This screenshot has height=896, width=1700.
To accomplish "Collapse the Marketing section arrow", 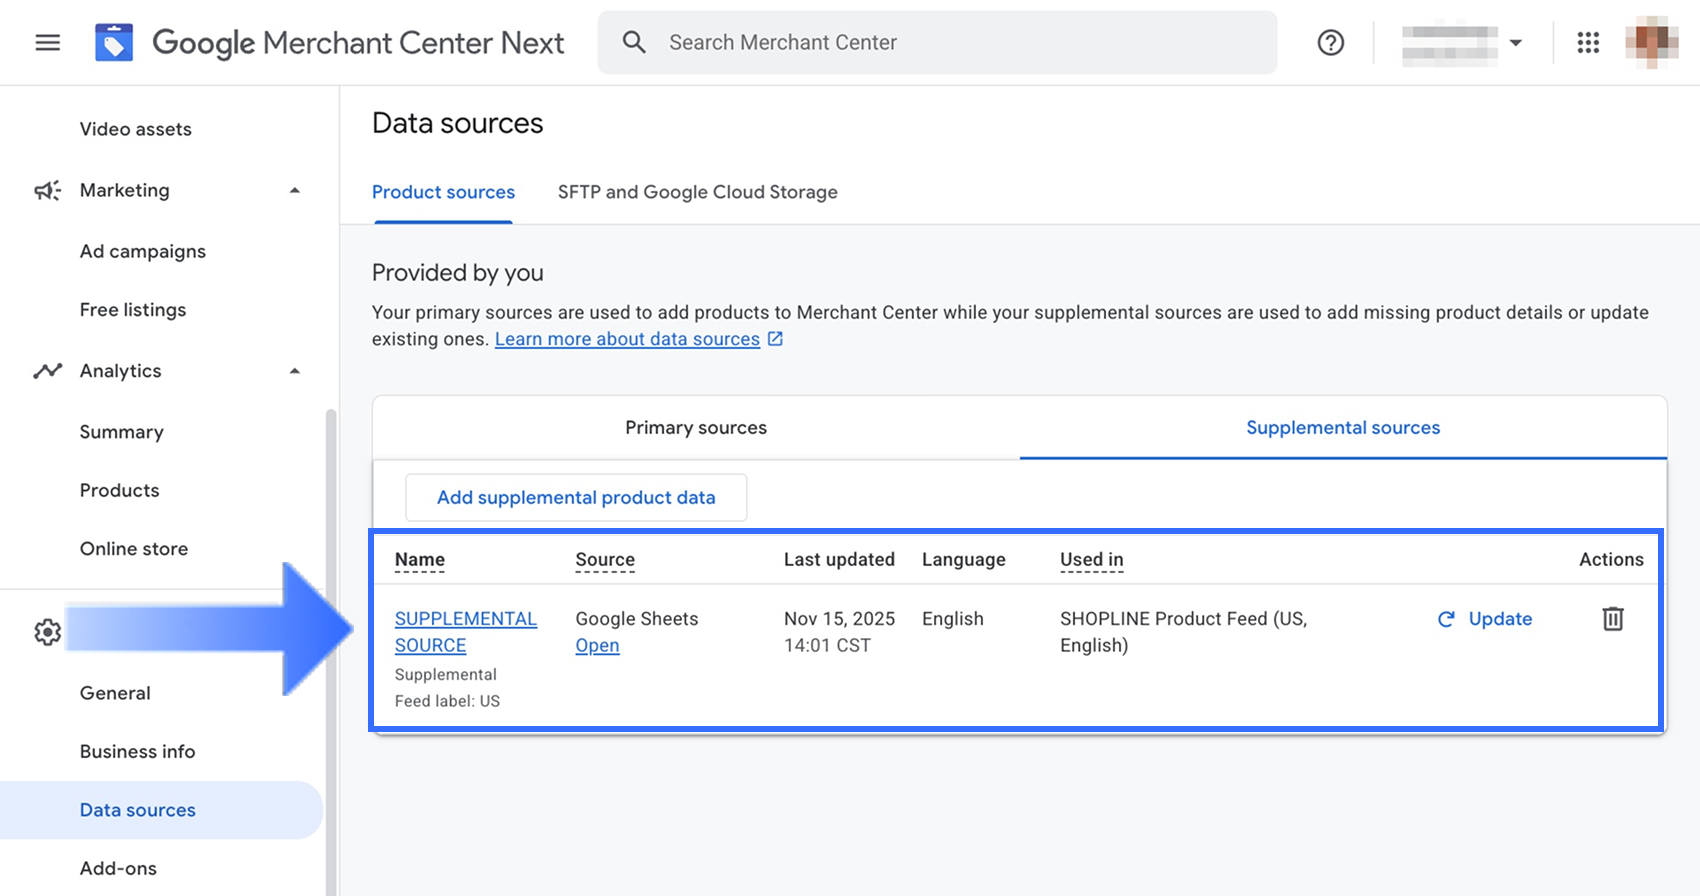I will (x=295, y=190).
